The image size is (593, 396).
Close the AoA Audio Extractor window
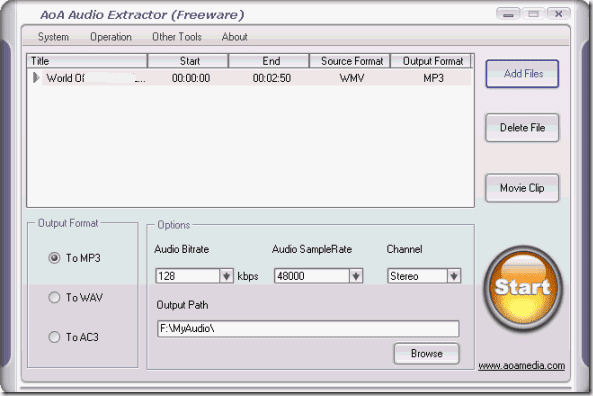559,14
